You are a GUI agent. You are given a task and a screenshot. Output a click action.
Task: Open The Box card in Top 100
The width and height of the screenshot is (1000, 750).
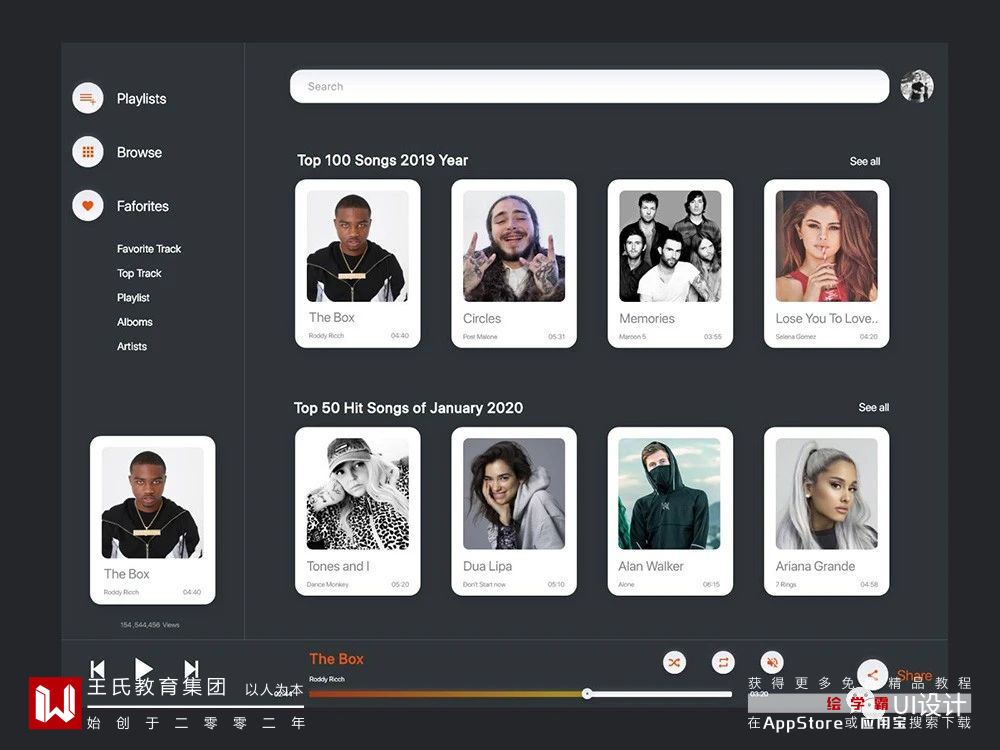pos(358,263)
